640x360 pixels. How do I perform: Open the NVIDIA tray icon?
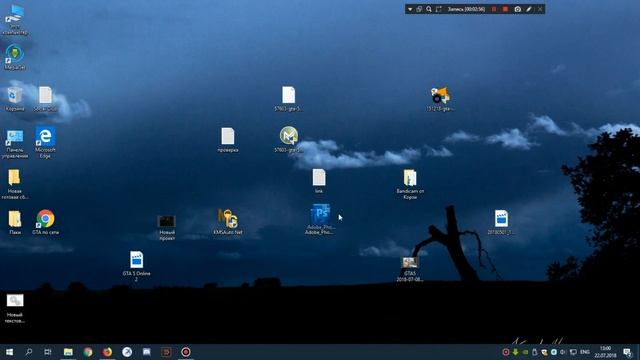click(525, 352)
